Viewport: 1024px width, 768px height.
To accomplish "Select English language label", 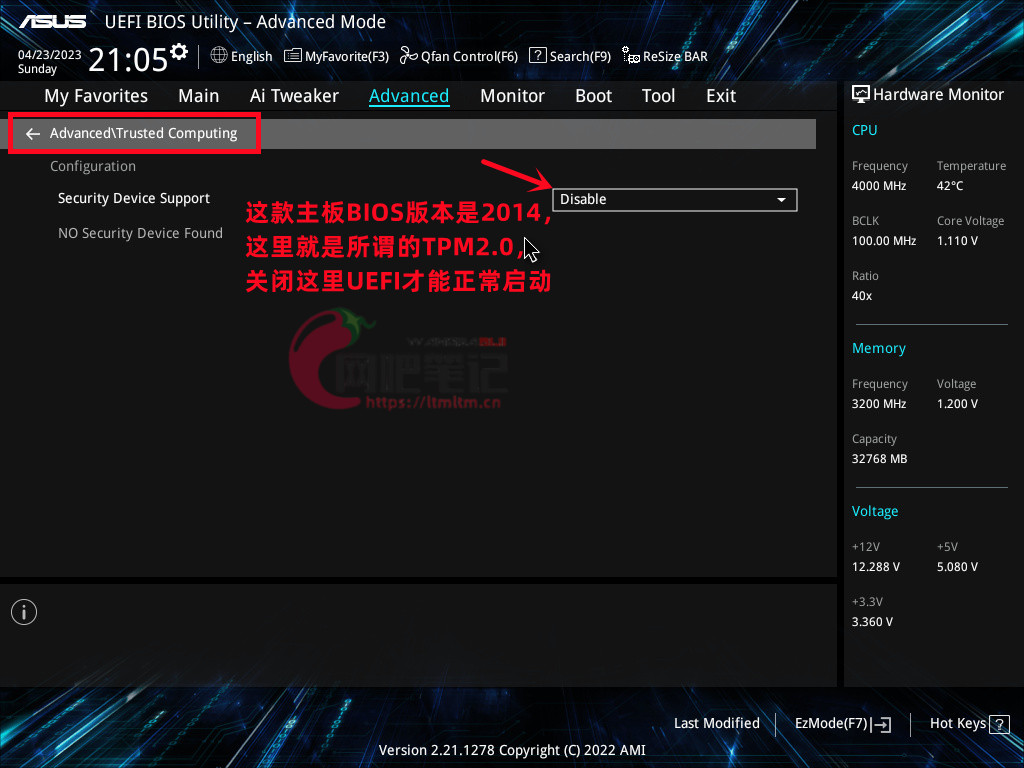I will tap(251, 57).
